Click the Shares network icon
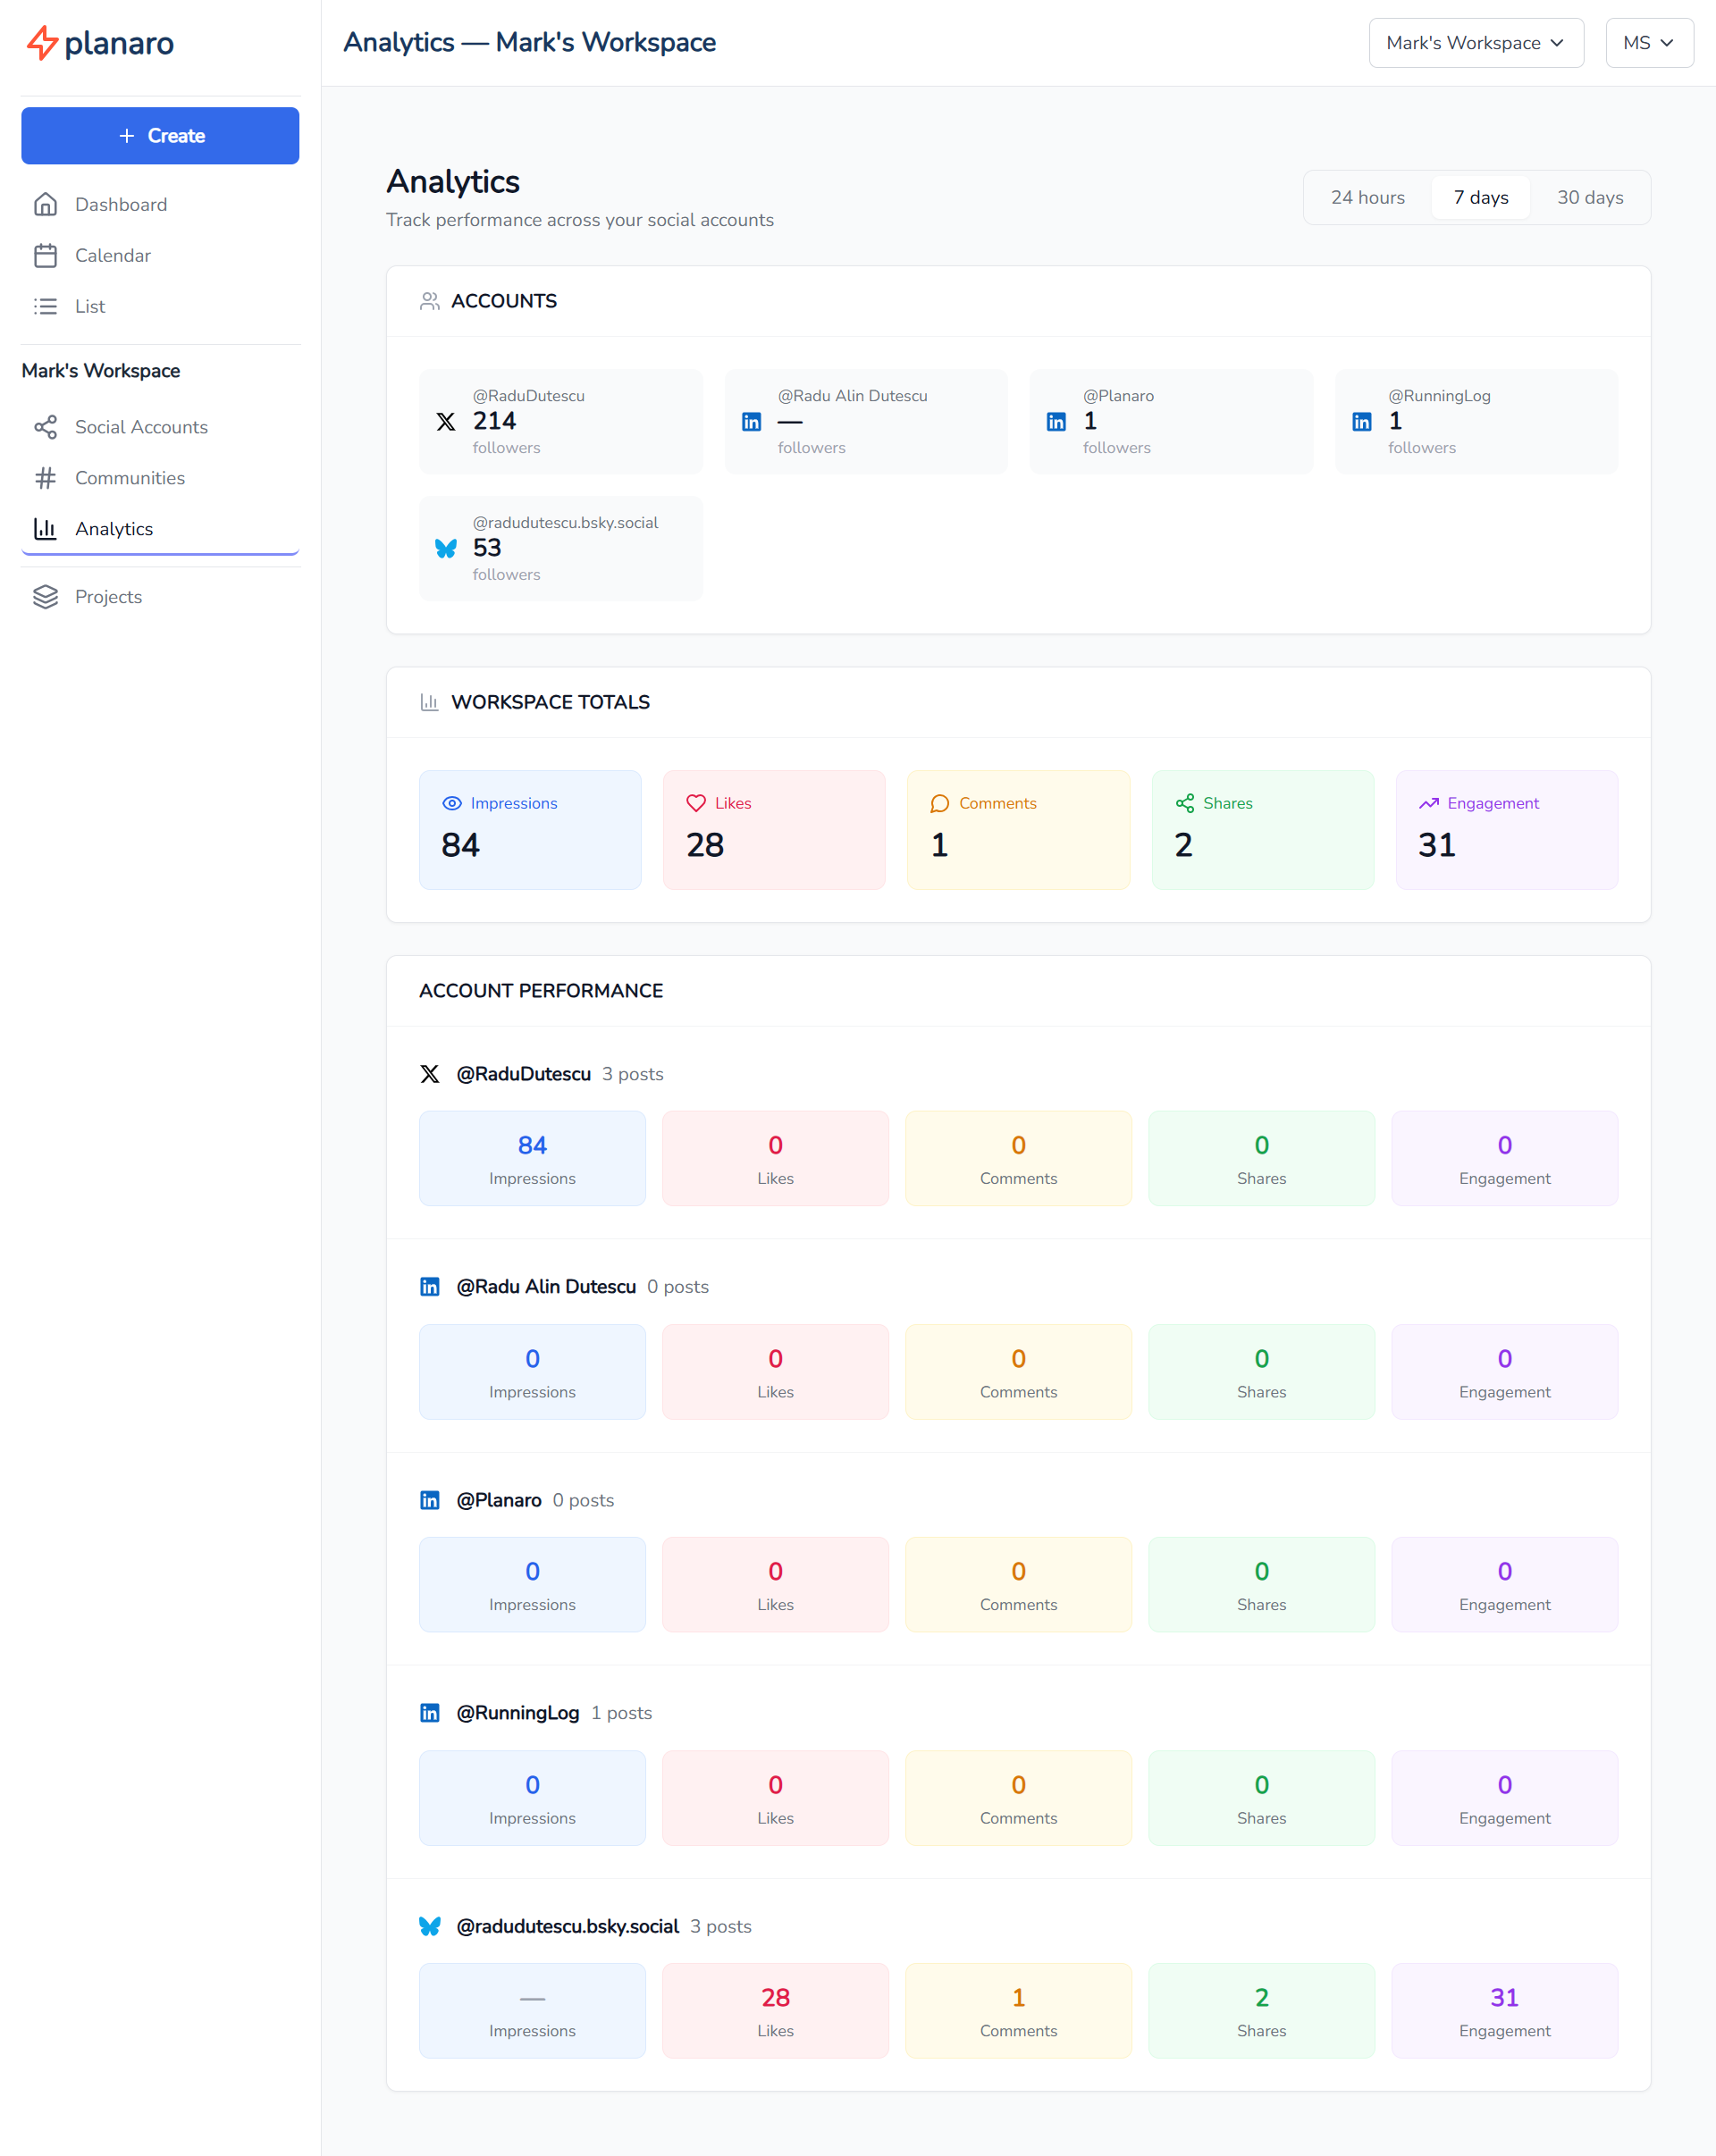This screenshot has height=2156, width=1716. click(1185, 803)
